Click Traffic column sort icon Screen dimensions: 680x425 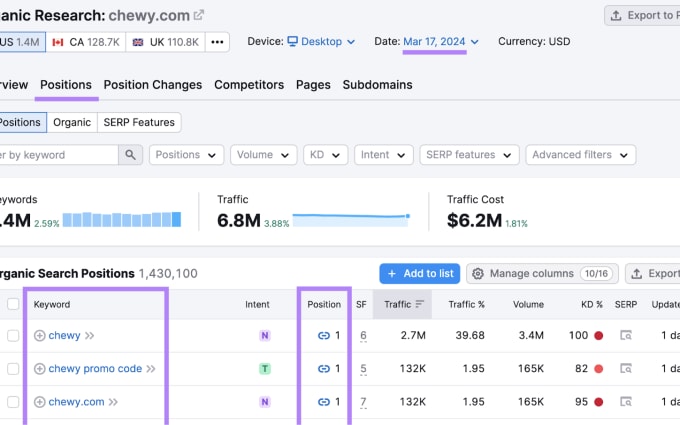coord(419,304)
